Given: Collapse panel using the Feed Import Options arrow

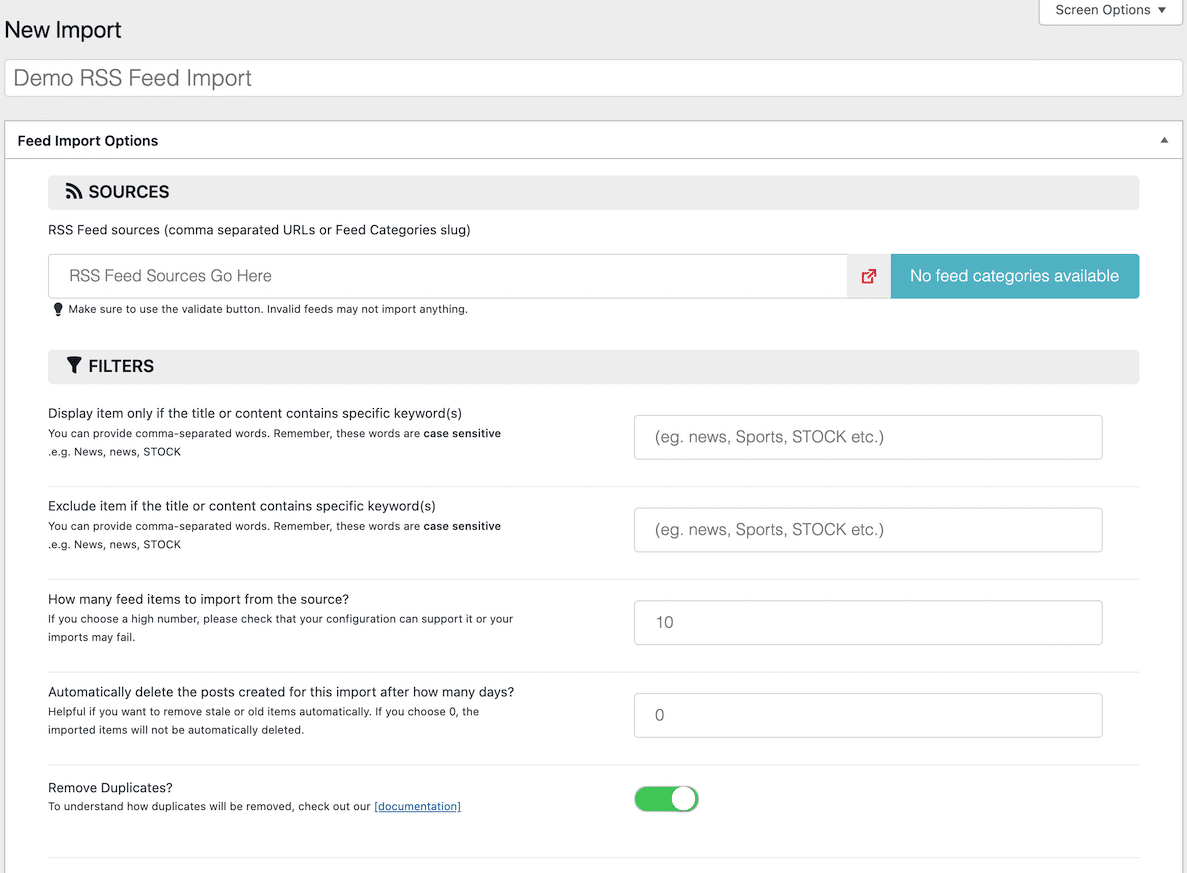Looking at the screenshot, I should click(x=1163, y=141).
